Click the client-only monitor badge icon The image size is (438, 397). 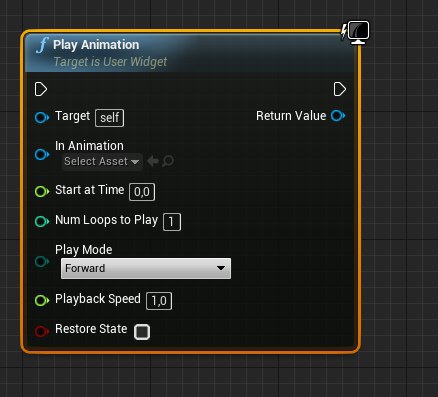tap(358, 32)
